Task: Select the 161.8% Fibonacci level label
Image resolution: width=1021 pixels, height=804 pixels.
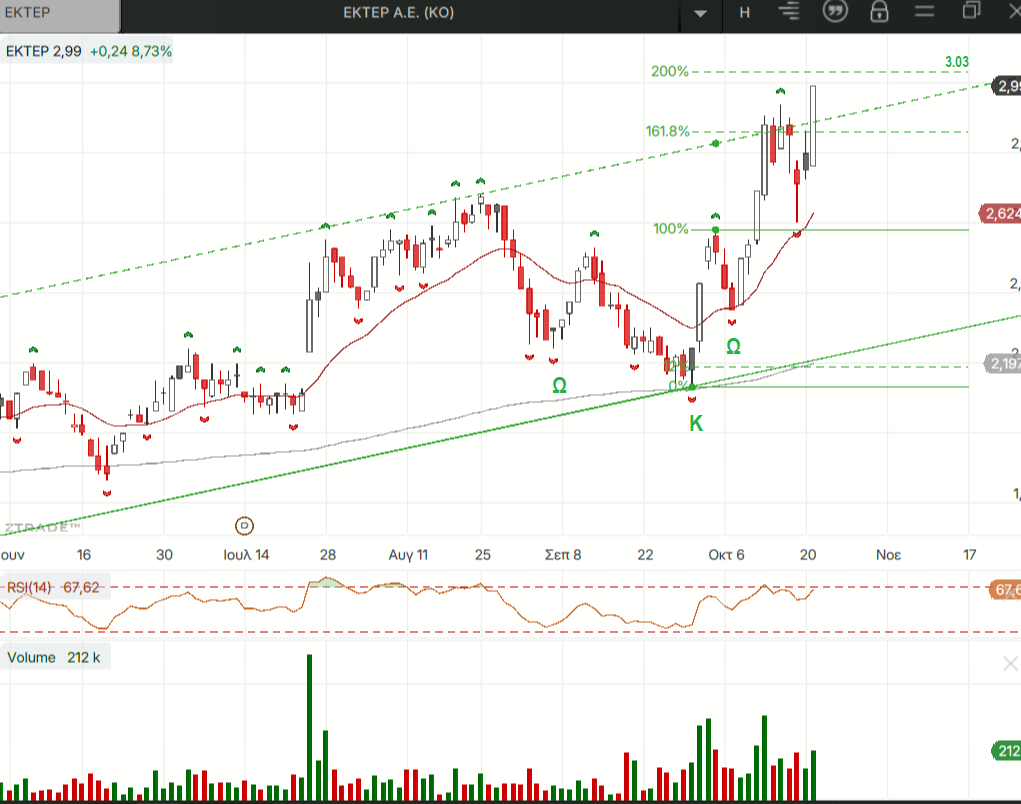Action: click(667, 131)
